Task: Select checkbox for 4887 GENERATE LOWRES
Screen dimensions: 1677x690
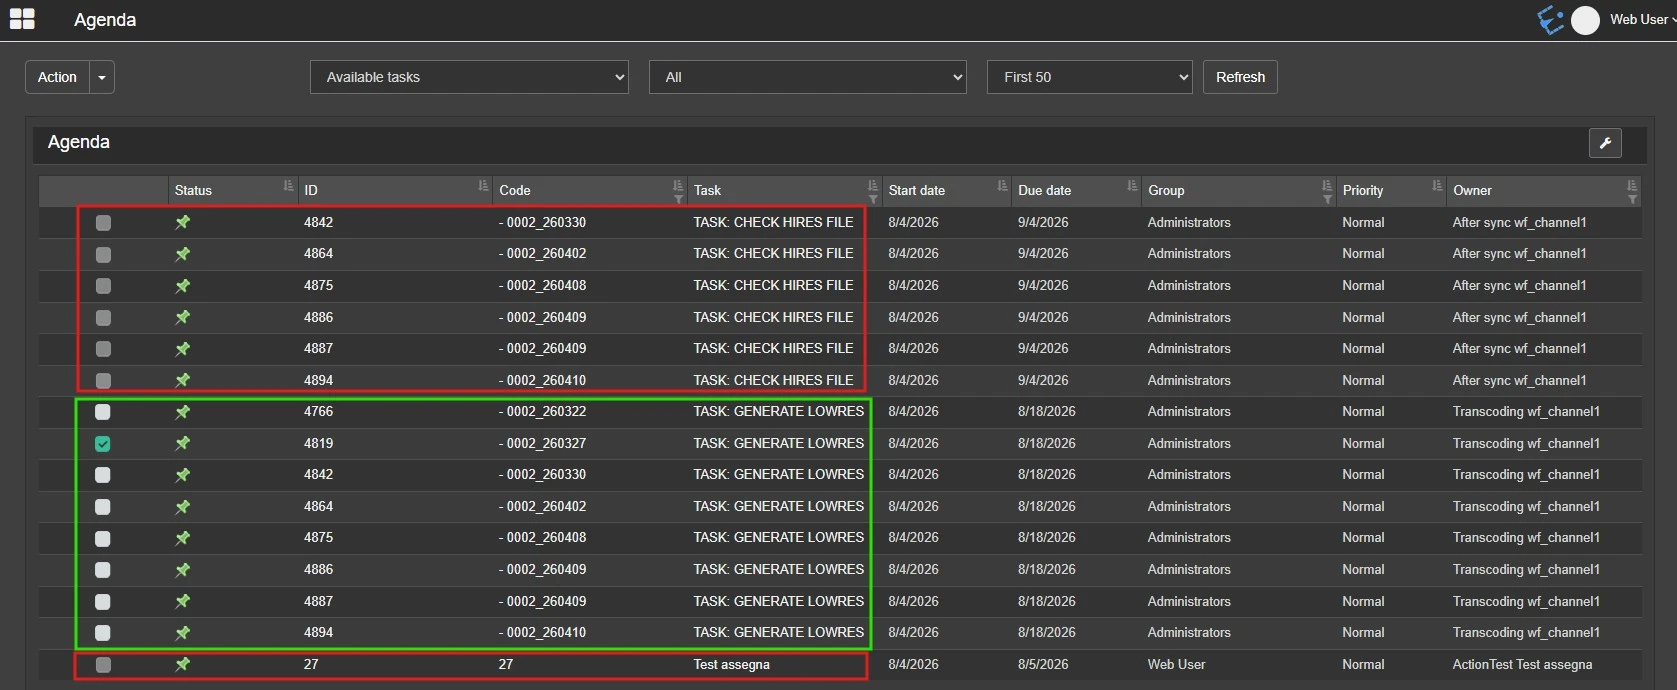Action: pos(102,602)
